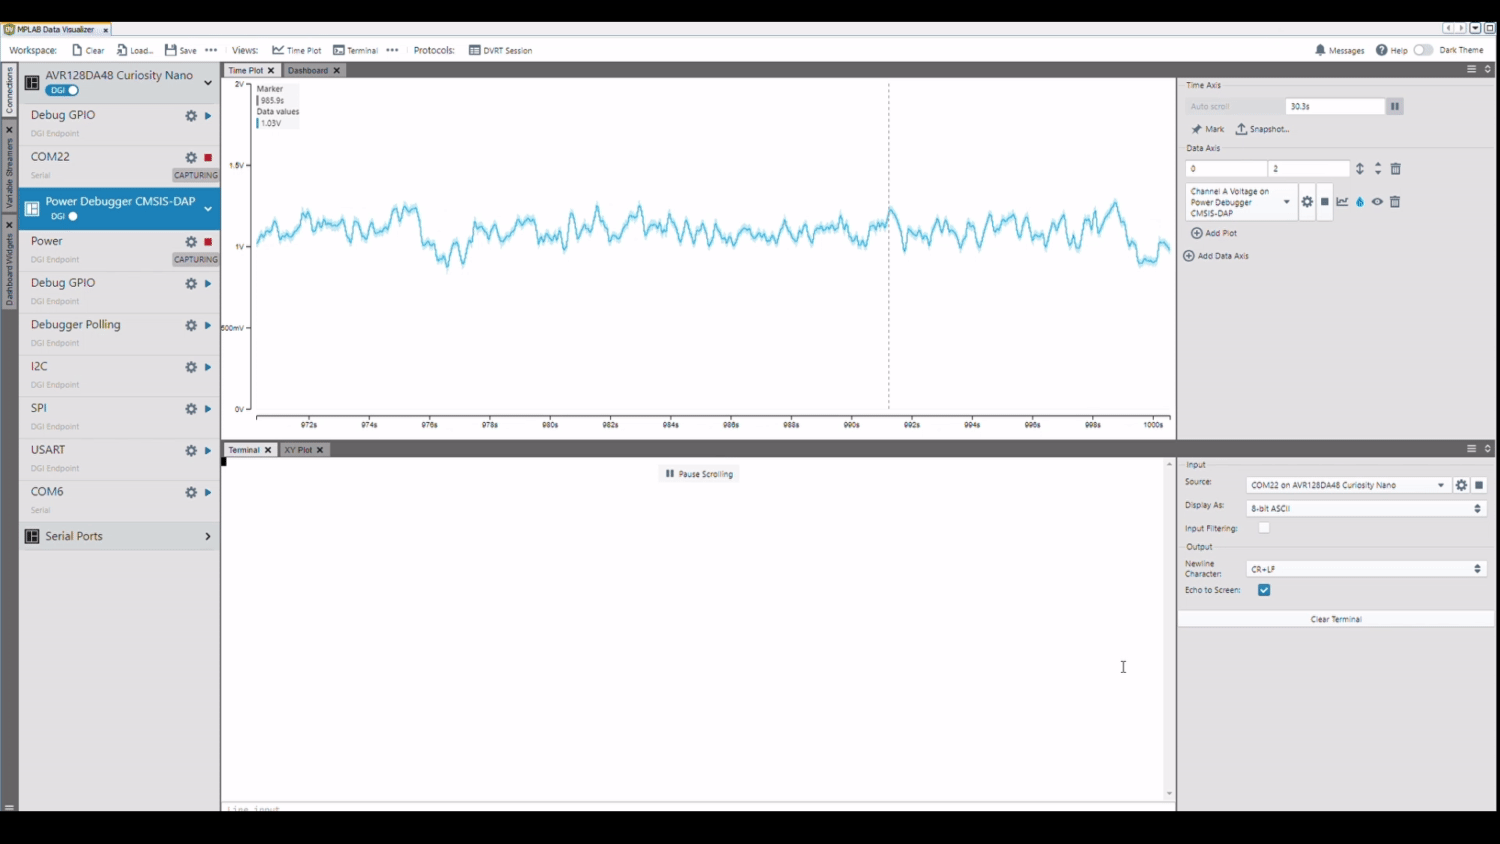Image resolution: width=1500 pixels, height=844 pixels.
Task: Open Debugger Polling settings gear
Action: [191, 326]
